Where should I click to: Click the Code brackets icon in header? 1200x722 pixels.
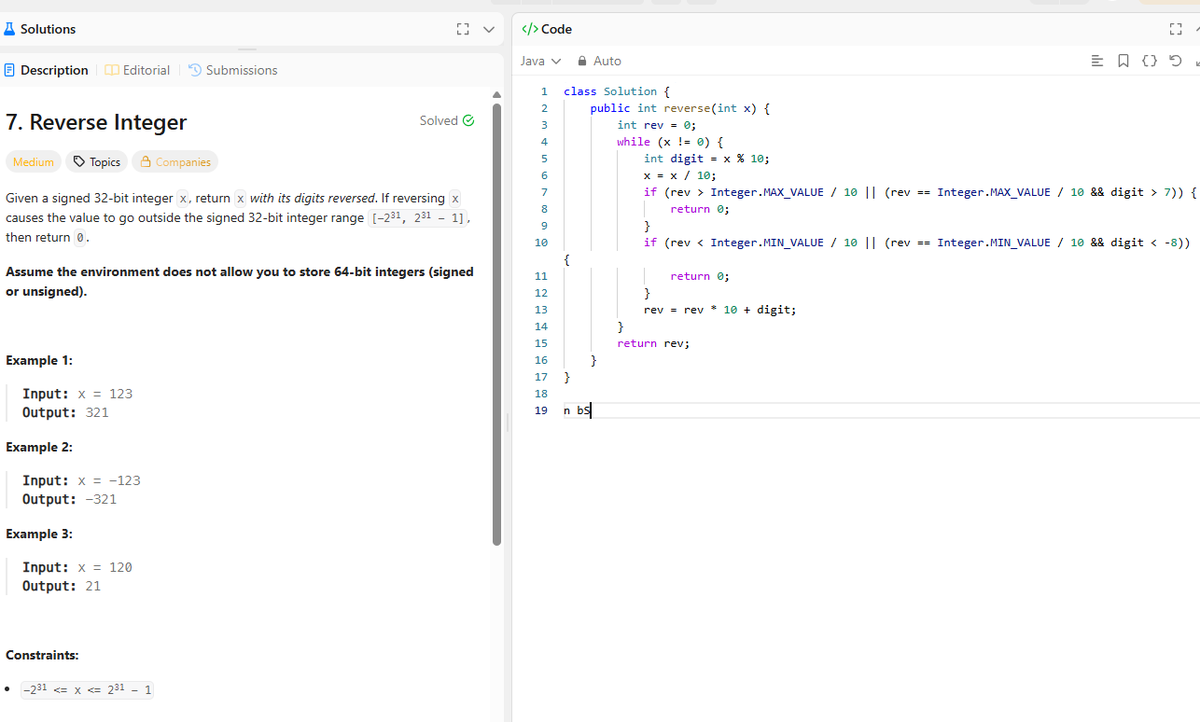[530, 29]
